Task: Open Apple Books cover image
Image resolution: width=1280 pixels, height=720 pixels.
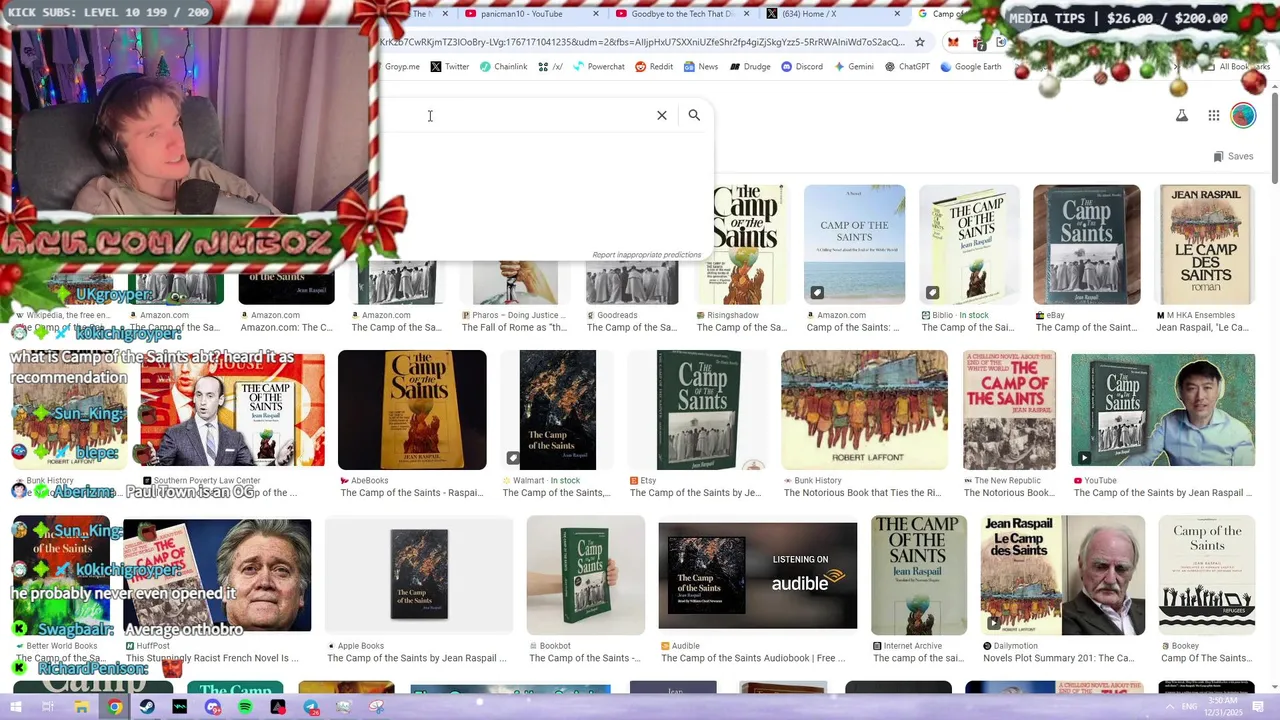Action: coord(418,575)
